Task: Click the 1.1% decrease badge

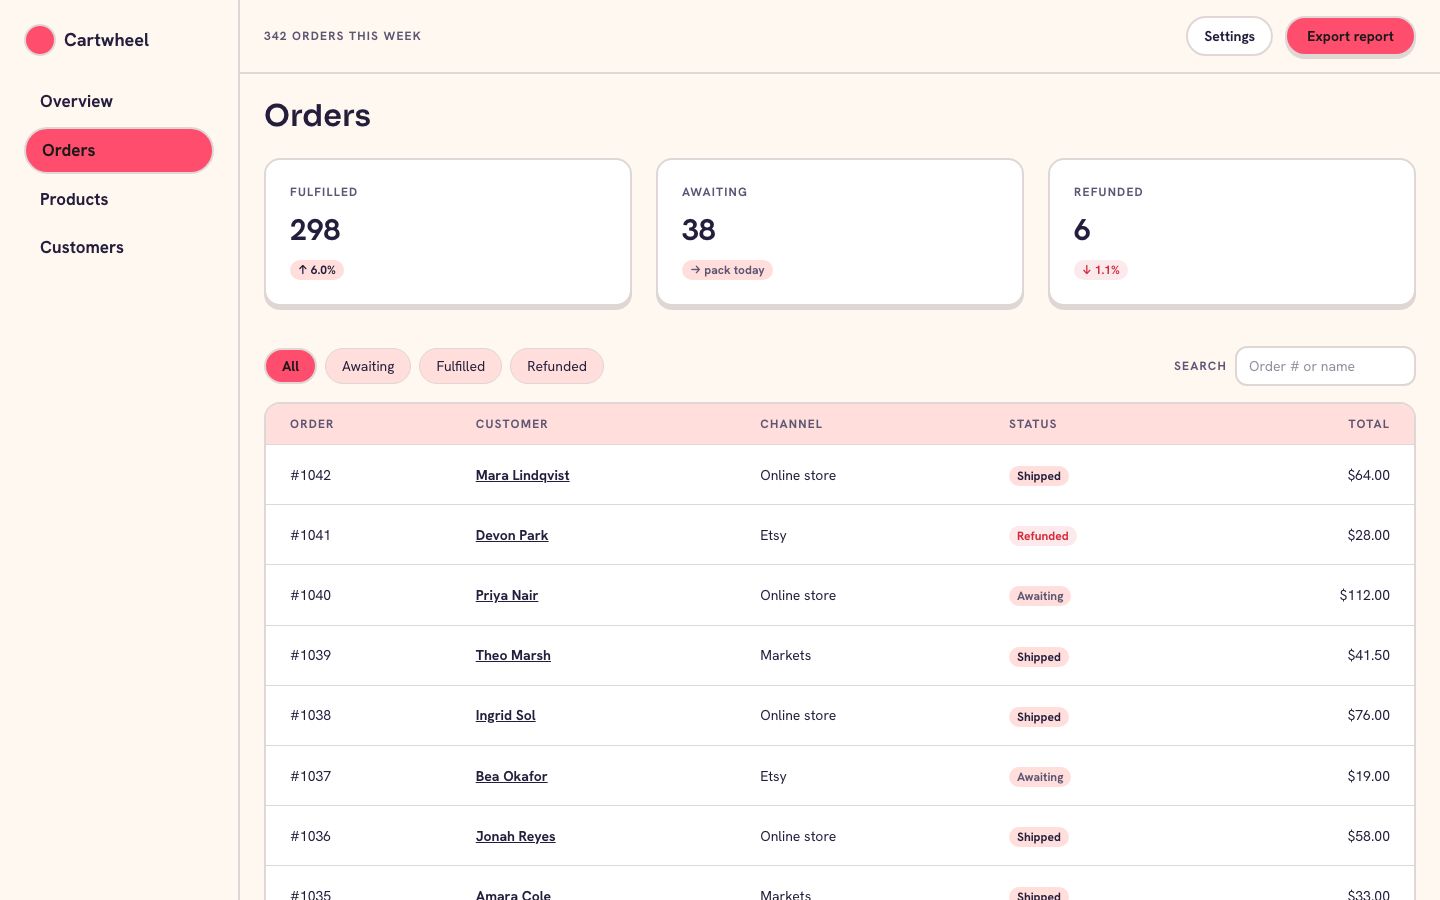Action: click(1101, 270)
